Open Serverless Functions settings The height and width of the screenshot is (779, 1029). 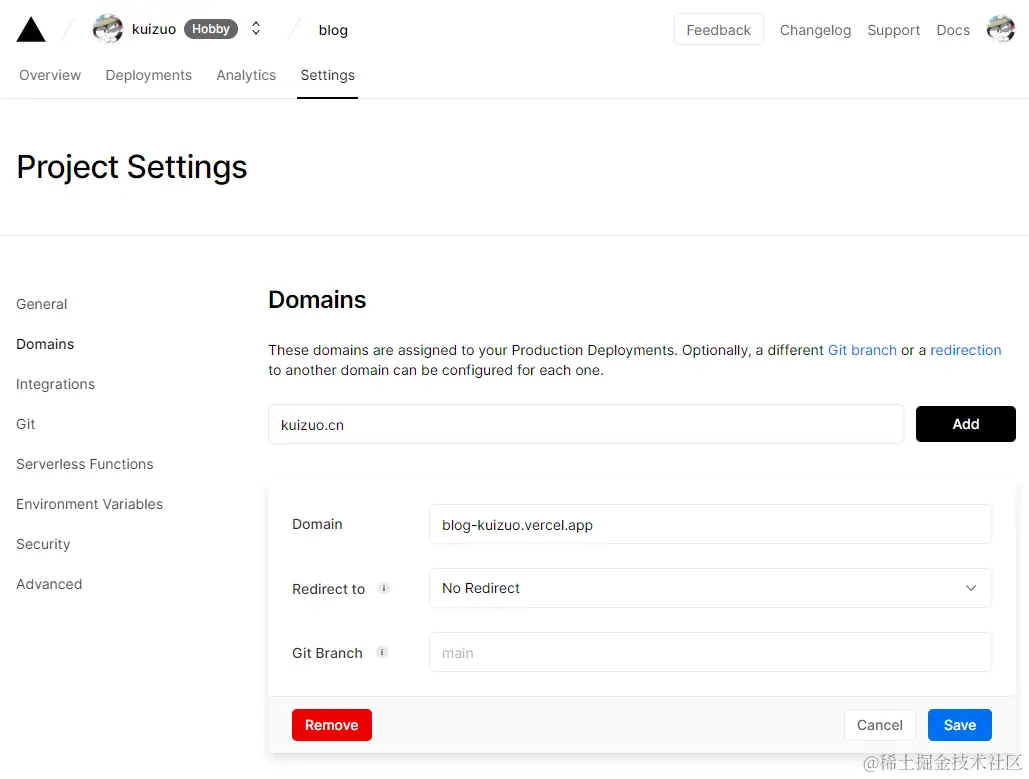85,464
